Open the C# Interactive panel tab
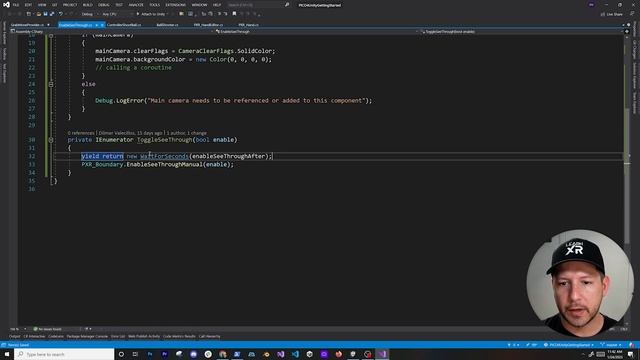Viewport: 640px width, 360px height. tap(34, 336)
